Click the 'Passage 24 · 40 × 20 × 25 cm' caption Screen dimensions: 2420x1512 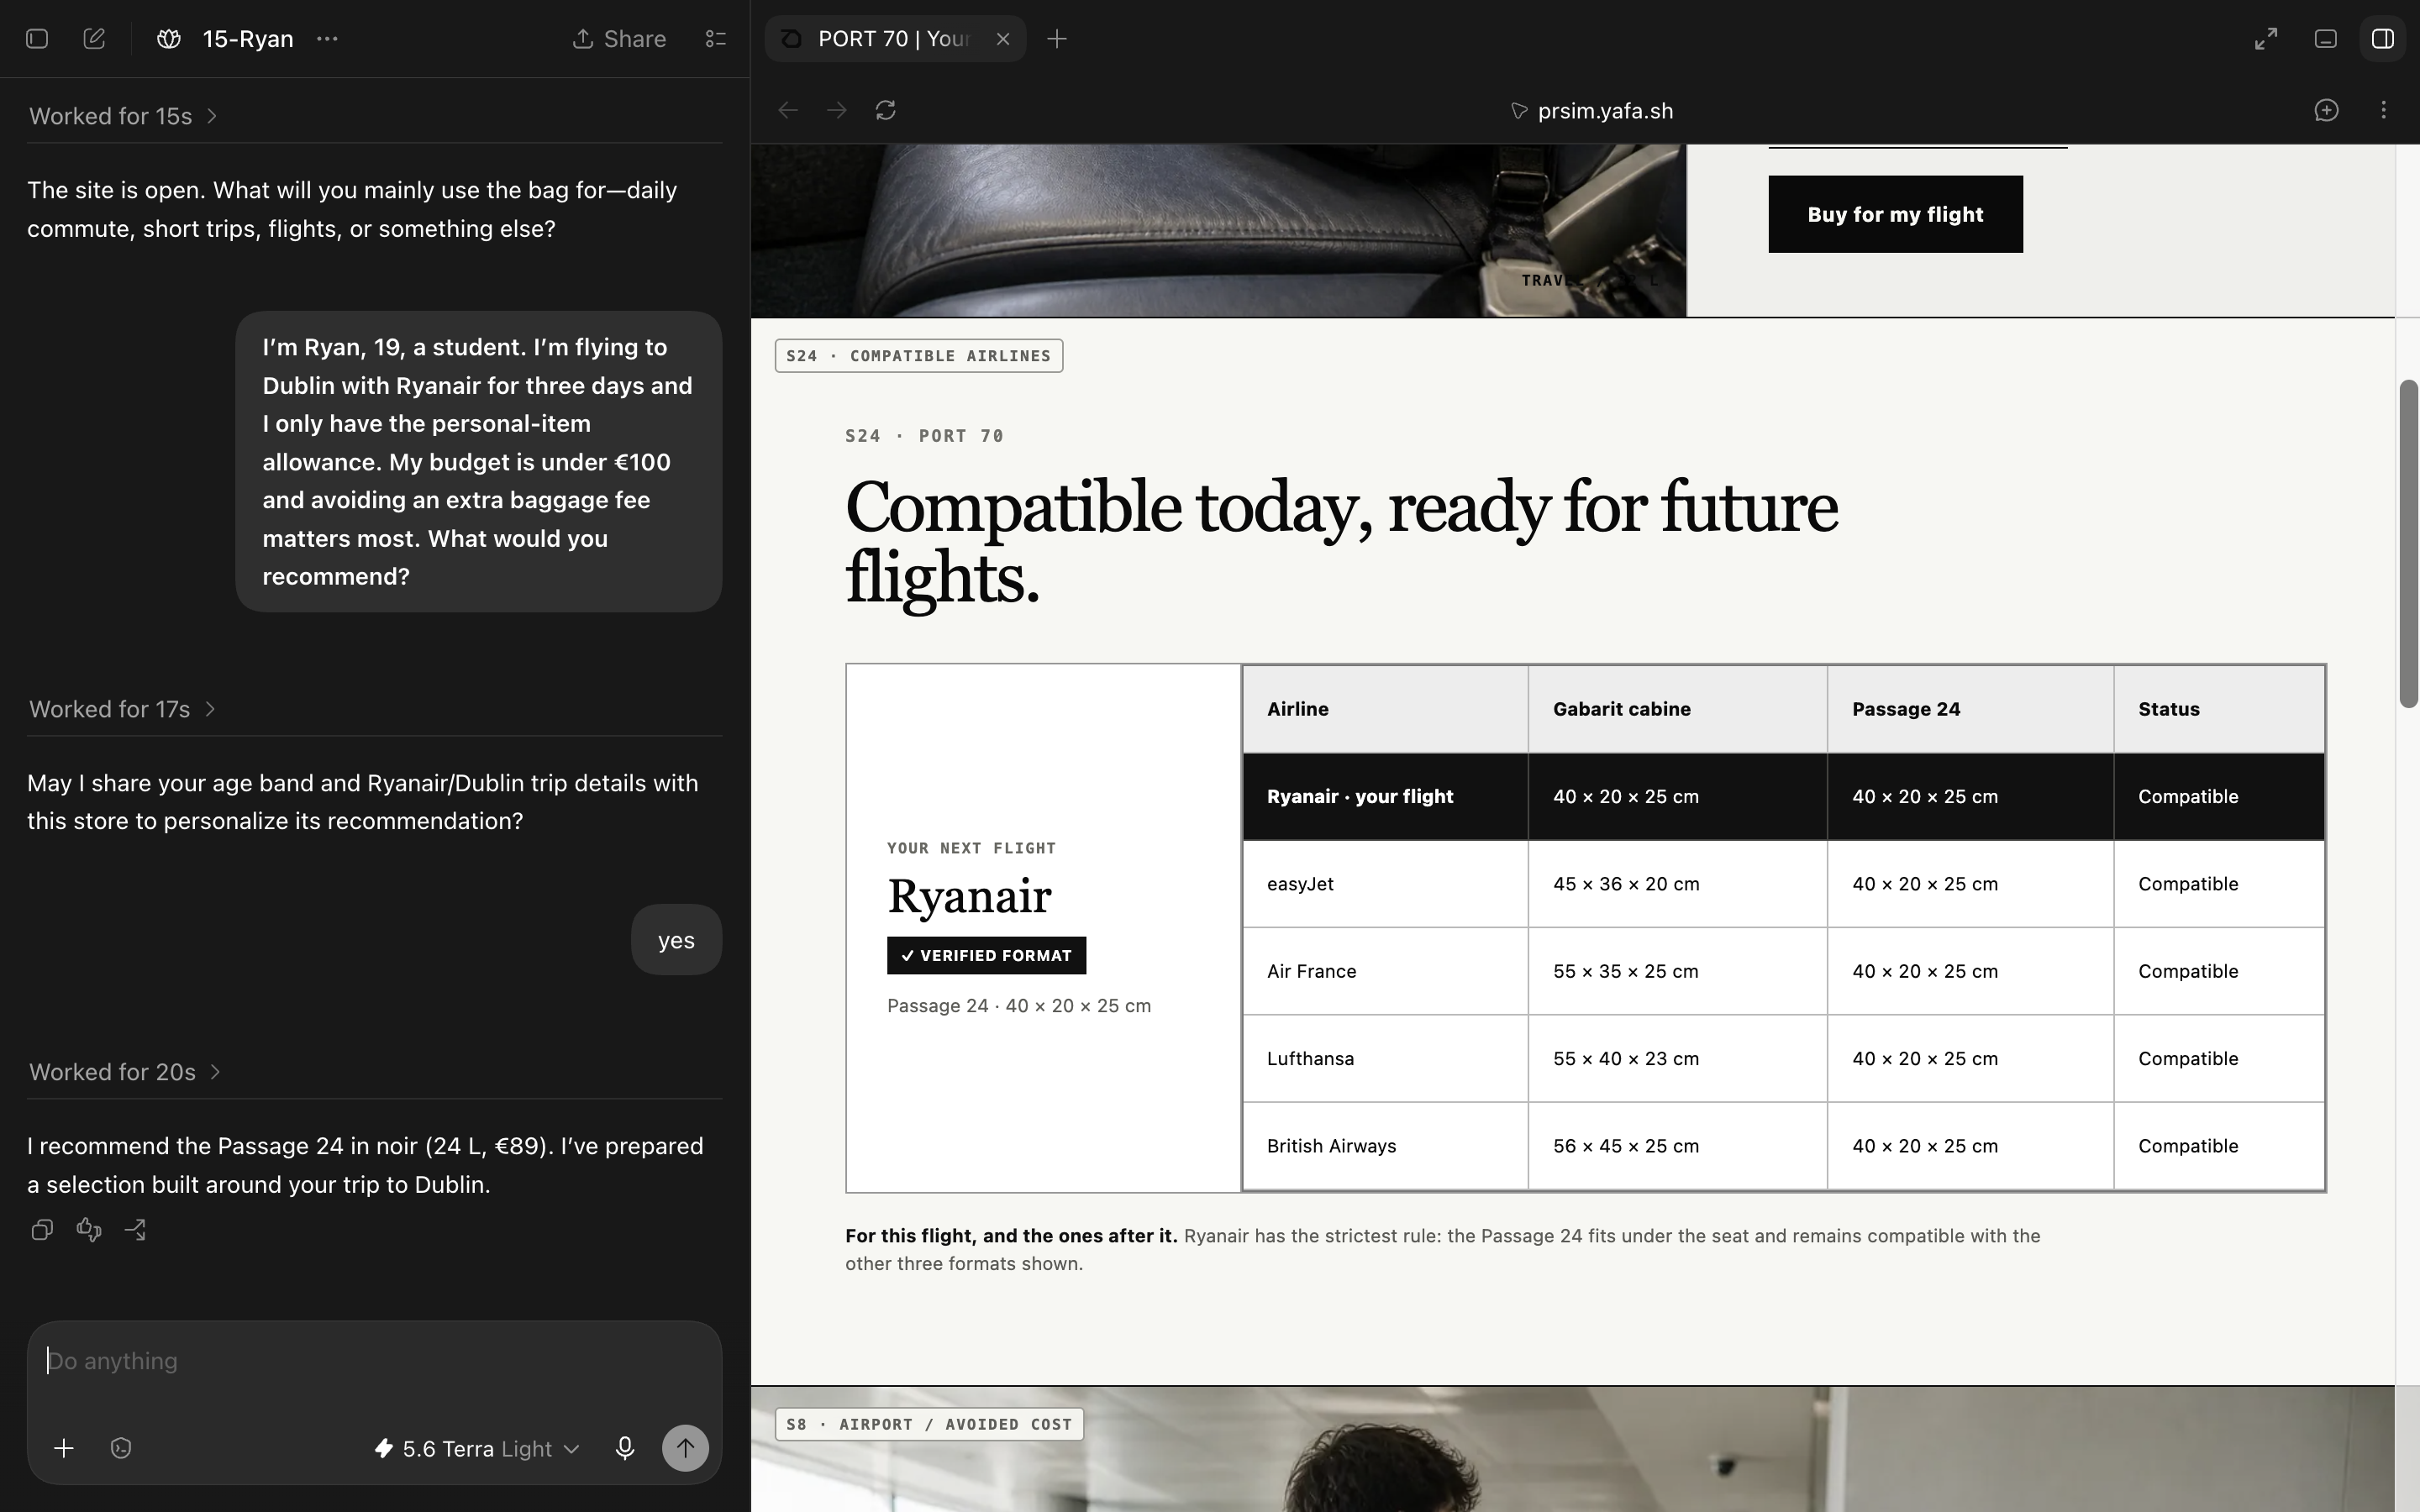1019,1006
